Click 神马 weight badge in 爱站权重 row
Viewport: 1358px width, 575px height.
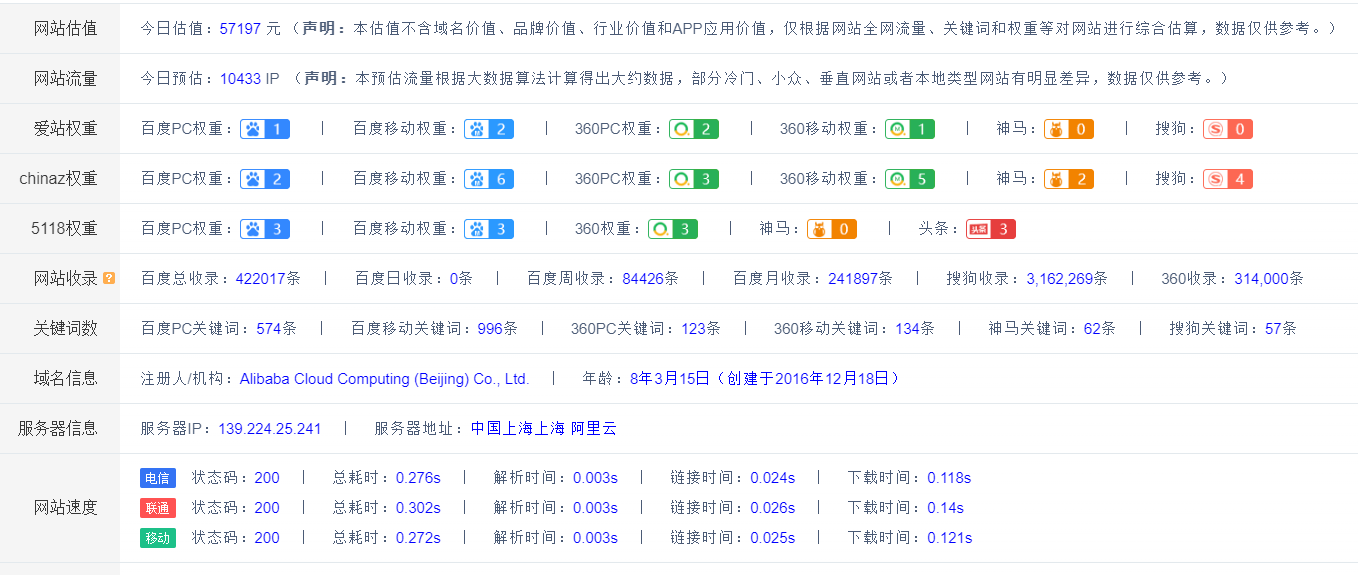[x=1069, y=129]
